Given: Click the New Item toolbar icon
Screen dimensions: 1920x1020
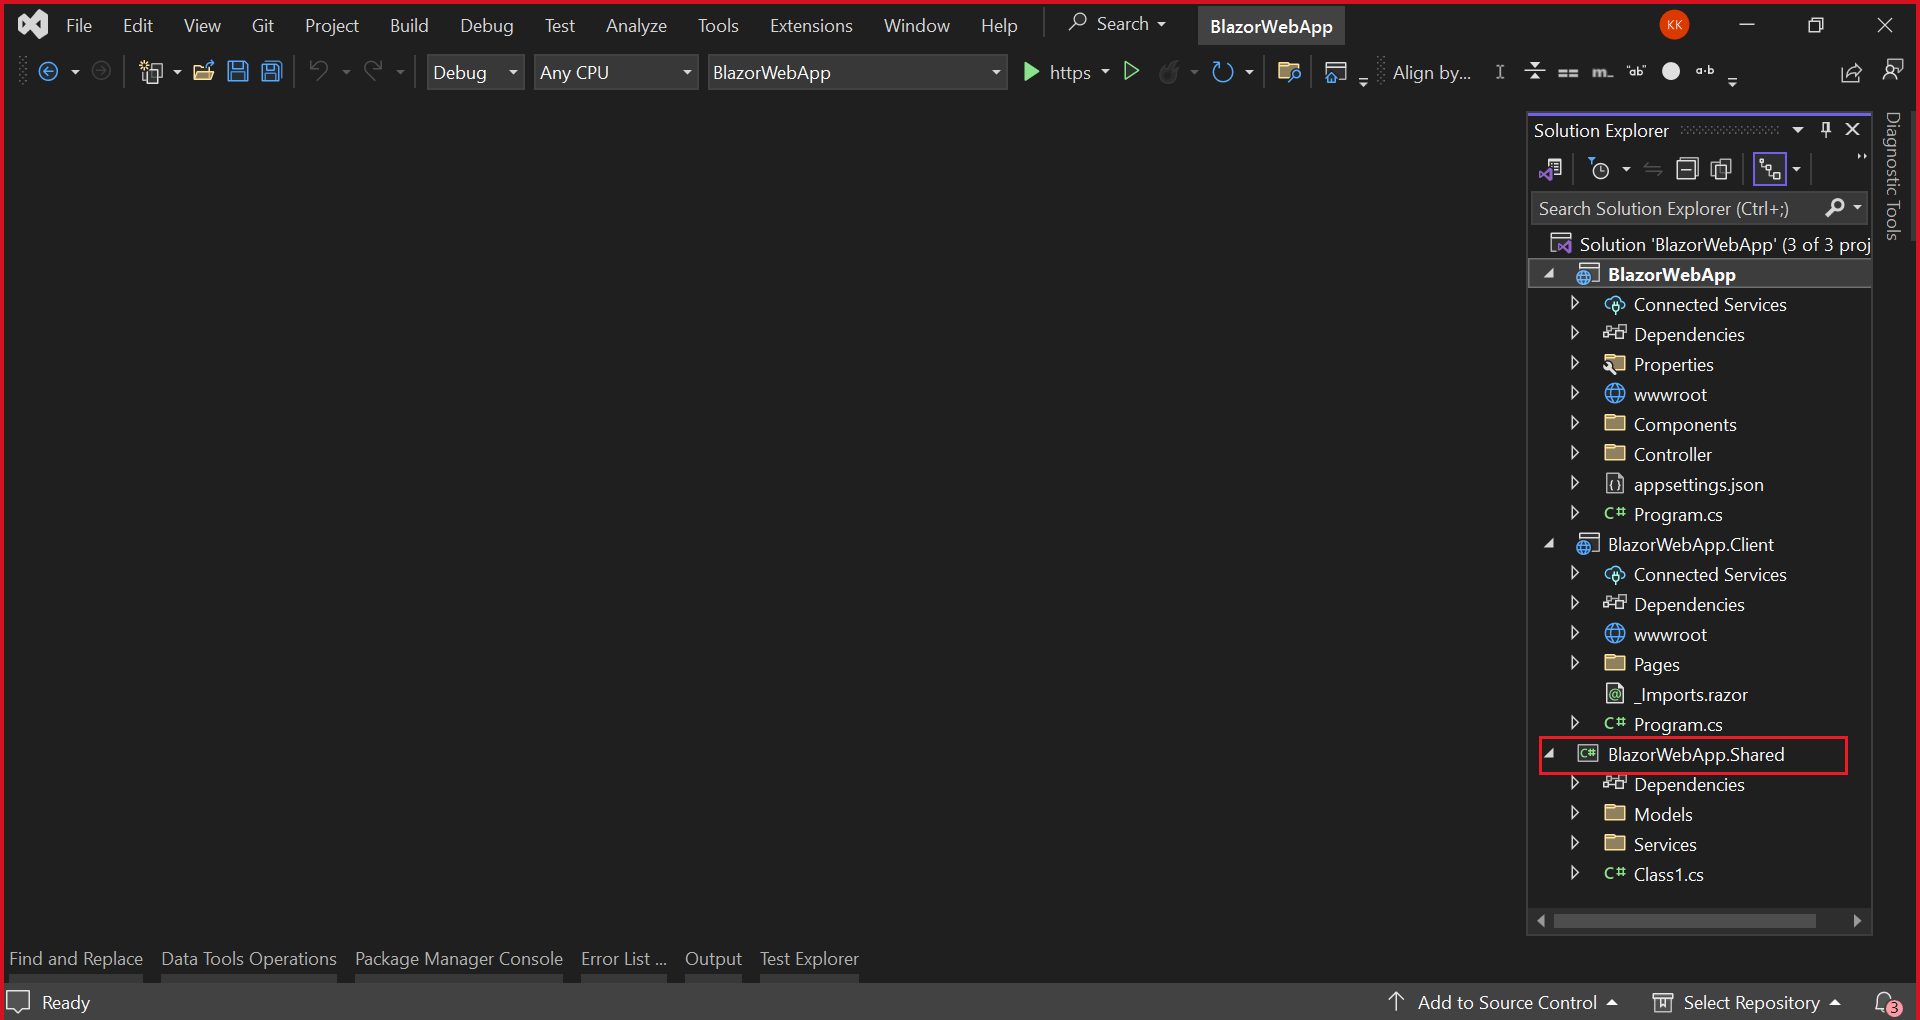Looking at the screenshot, I should tap(151, 72).
